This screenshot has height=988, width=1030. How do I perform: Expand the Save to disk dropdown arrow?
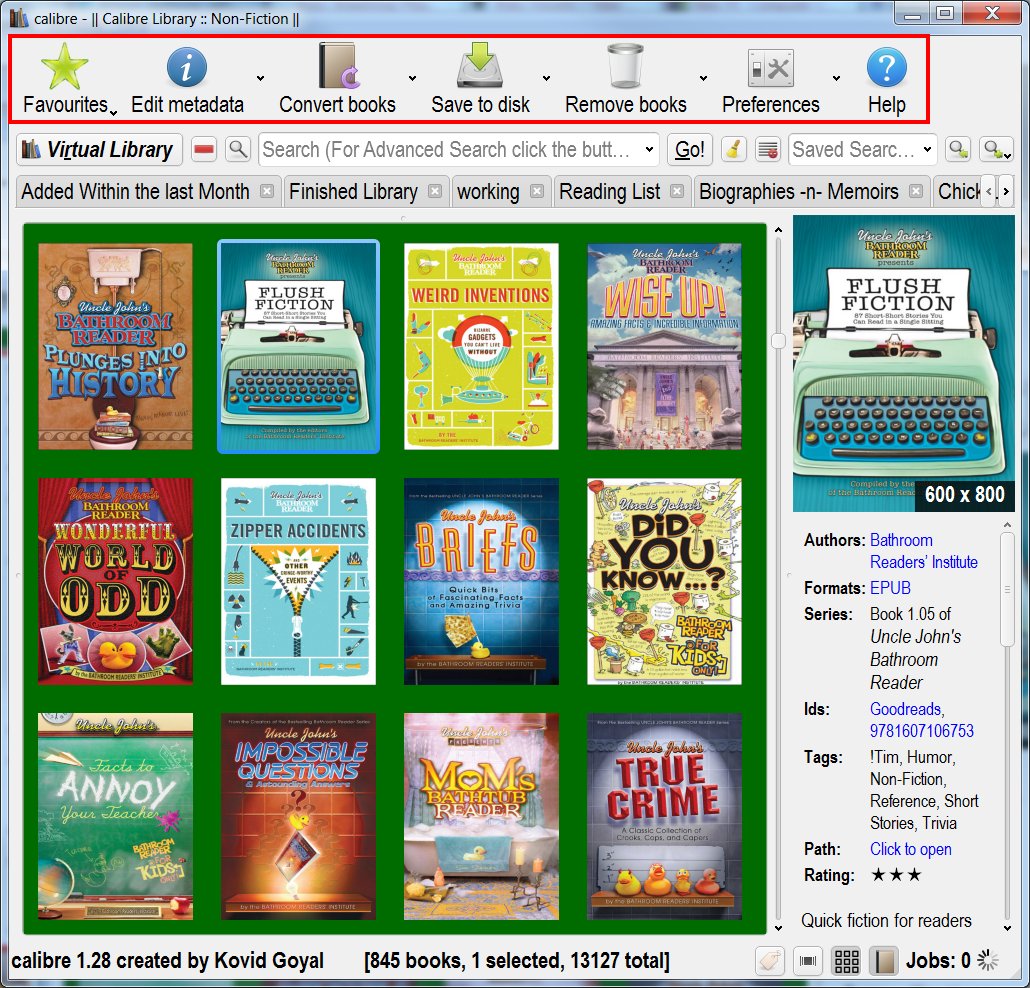(x=546, y=78)
